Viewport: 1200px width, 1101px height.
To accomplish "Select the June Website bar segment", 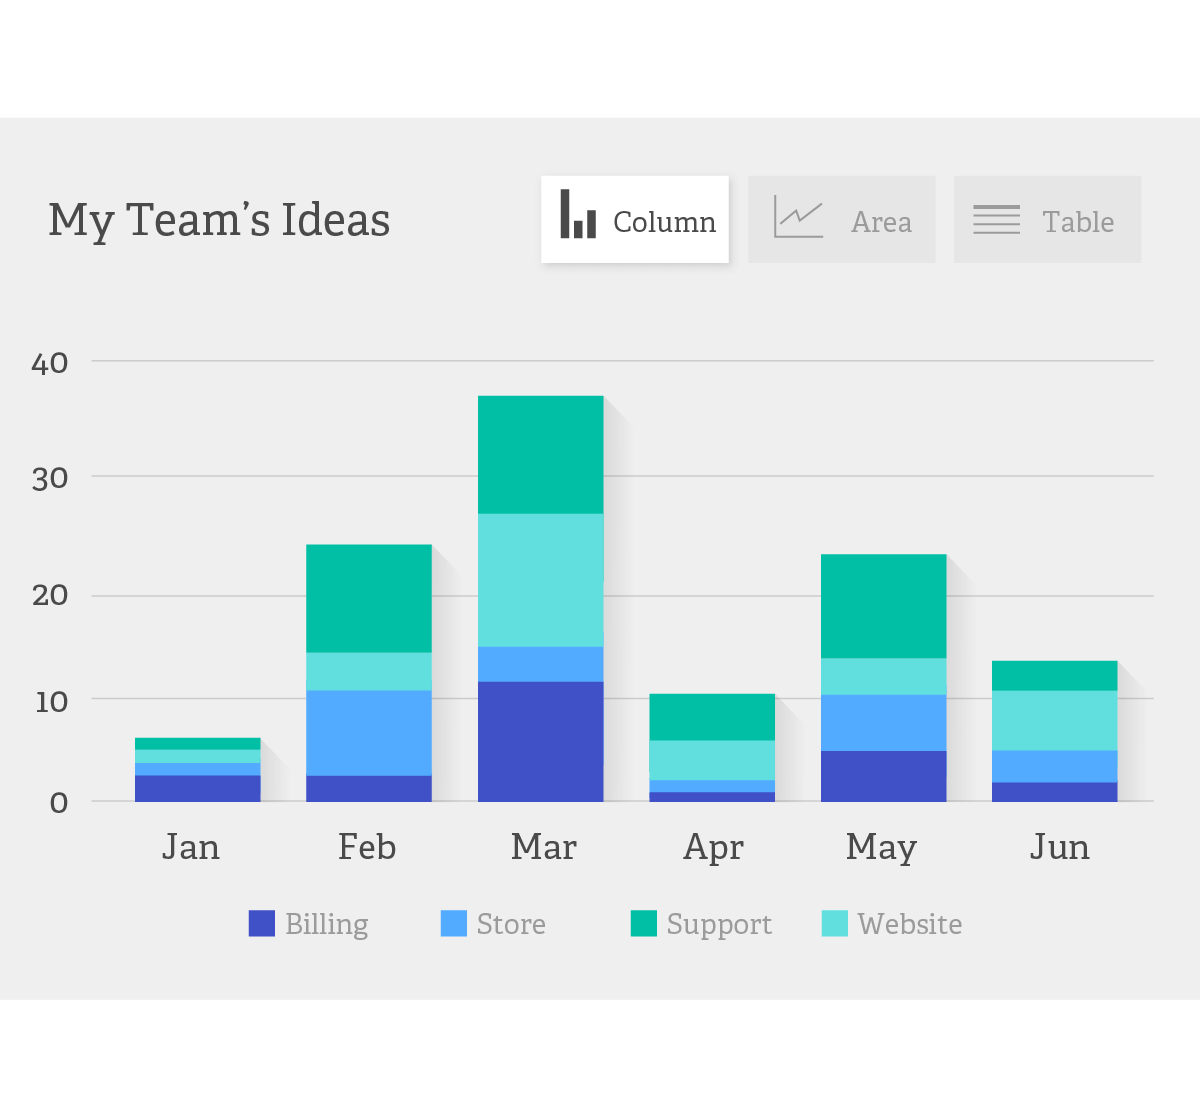I will tap(1055, 720).
